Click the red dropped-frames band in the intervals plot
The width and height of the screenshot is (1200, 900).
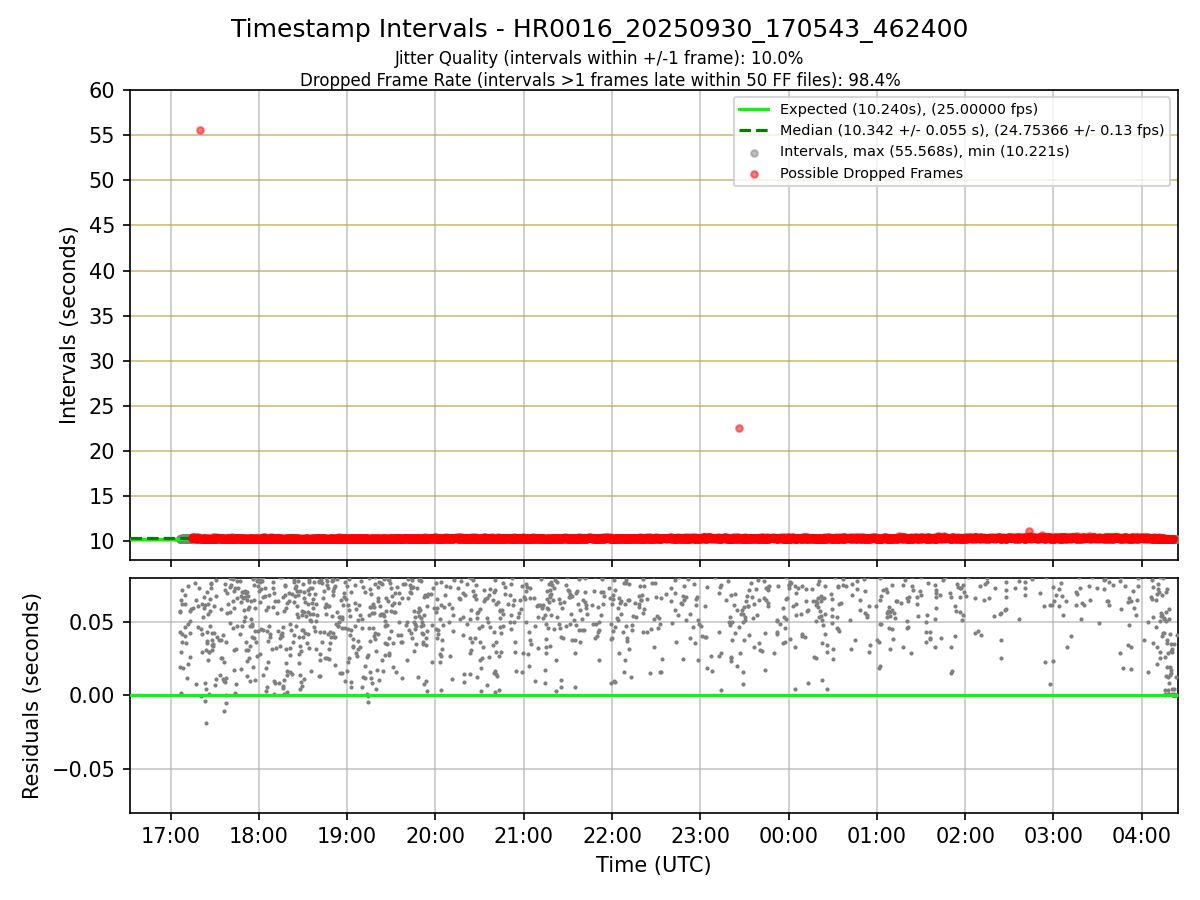click(683, 538)
